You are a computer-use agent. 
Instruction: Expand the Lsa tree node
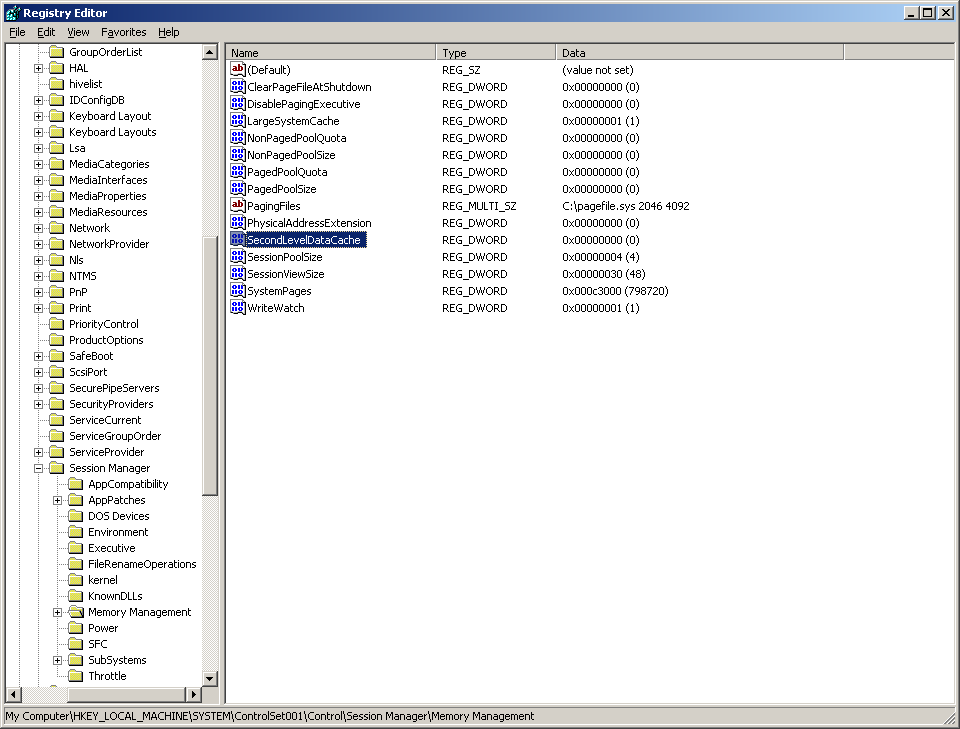39,148
